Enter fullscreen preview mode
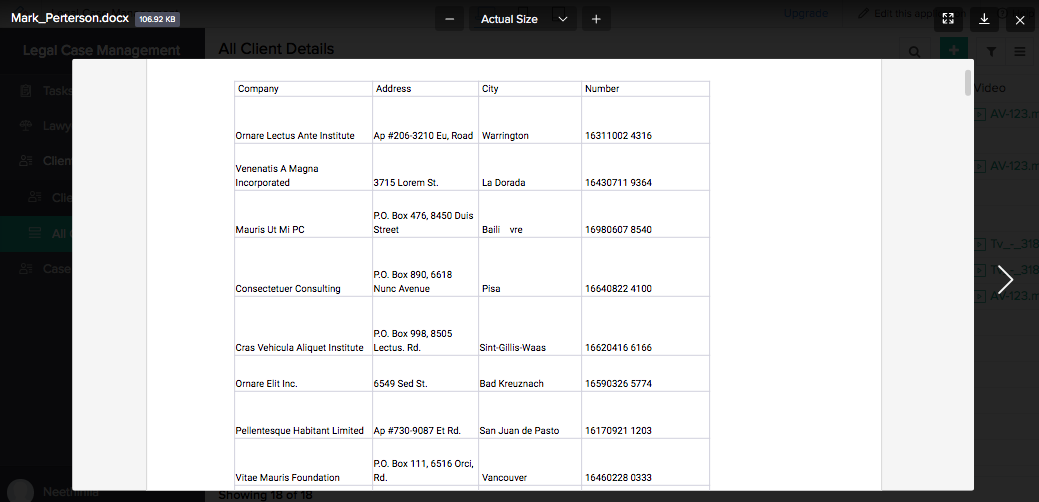Image resolution: width=1039 pixels, height=502 pixels. click(948, 19)
